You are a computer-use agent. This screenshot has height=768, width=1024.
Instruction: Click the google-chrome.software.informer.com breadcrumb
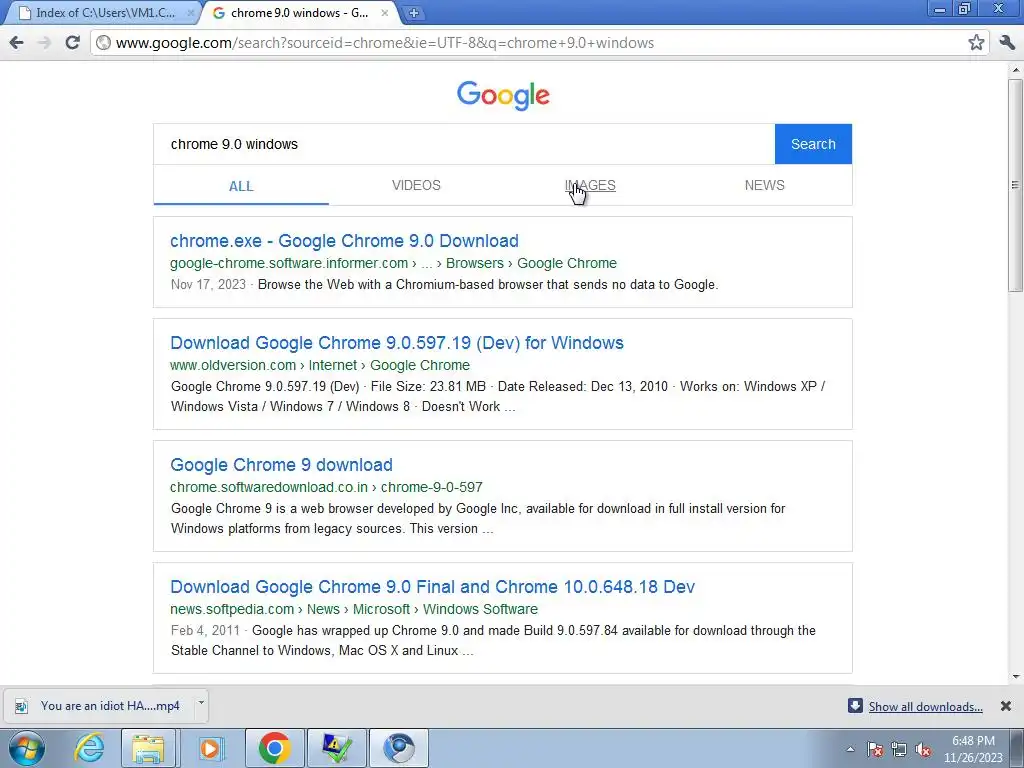coord(289,263)
